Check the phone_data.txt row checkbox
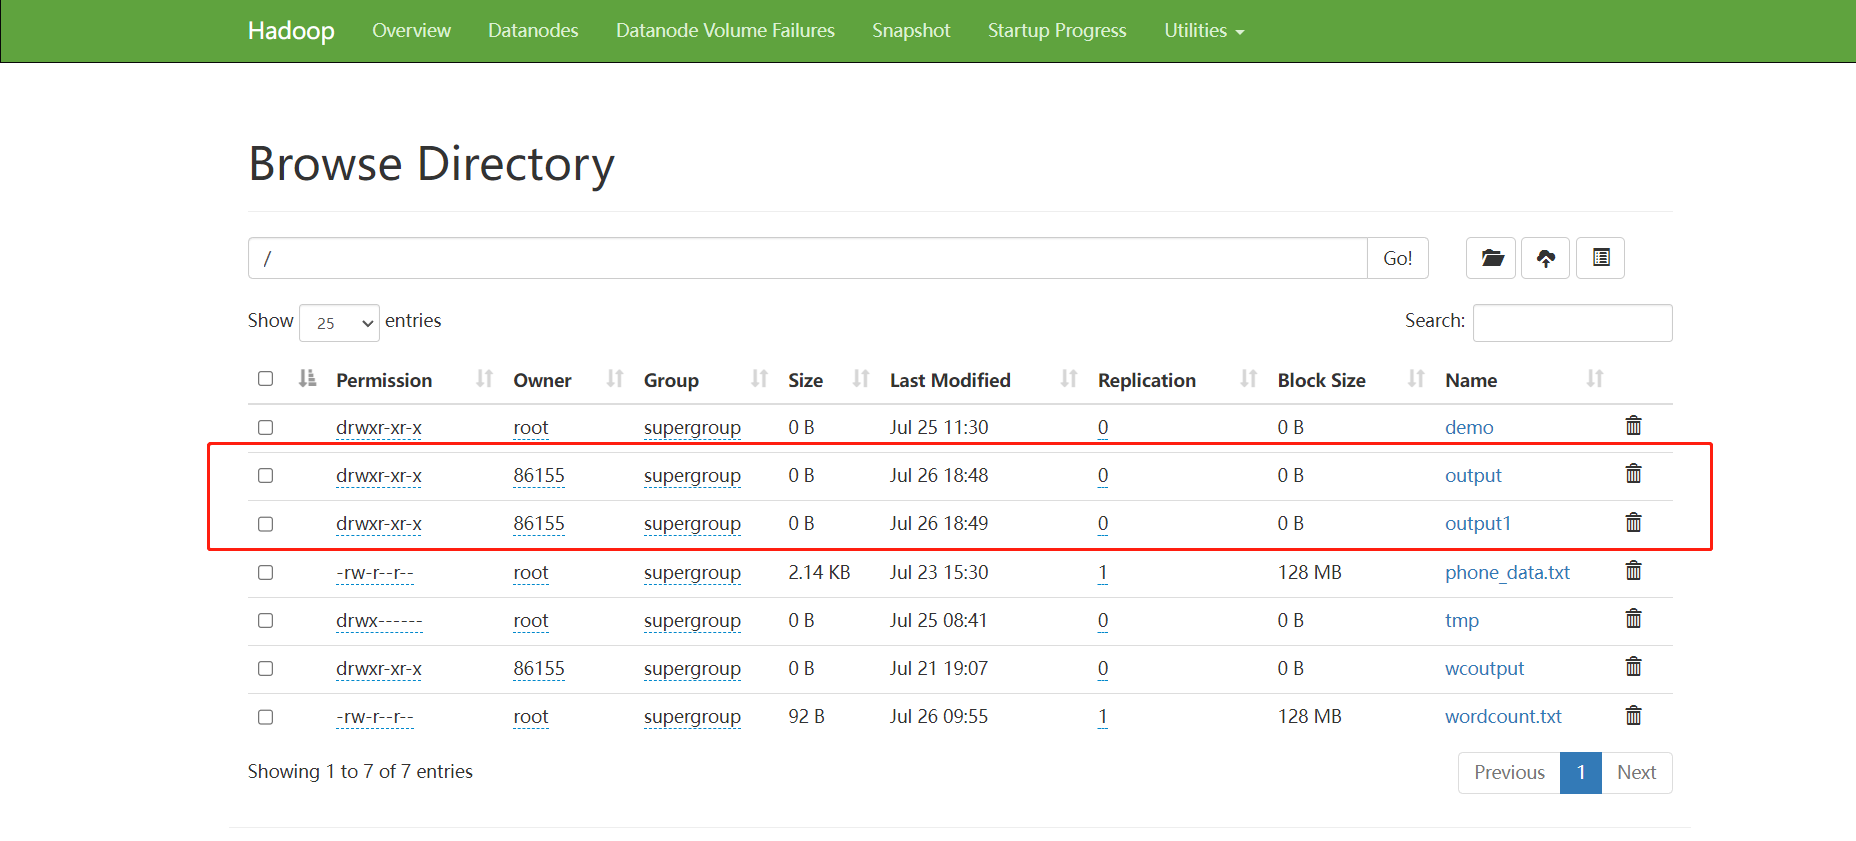Viewport: 1856px width, 841px height. tap(265, 572)
